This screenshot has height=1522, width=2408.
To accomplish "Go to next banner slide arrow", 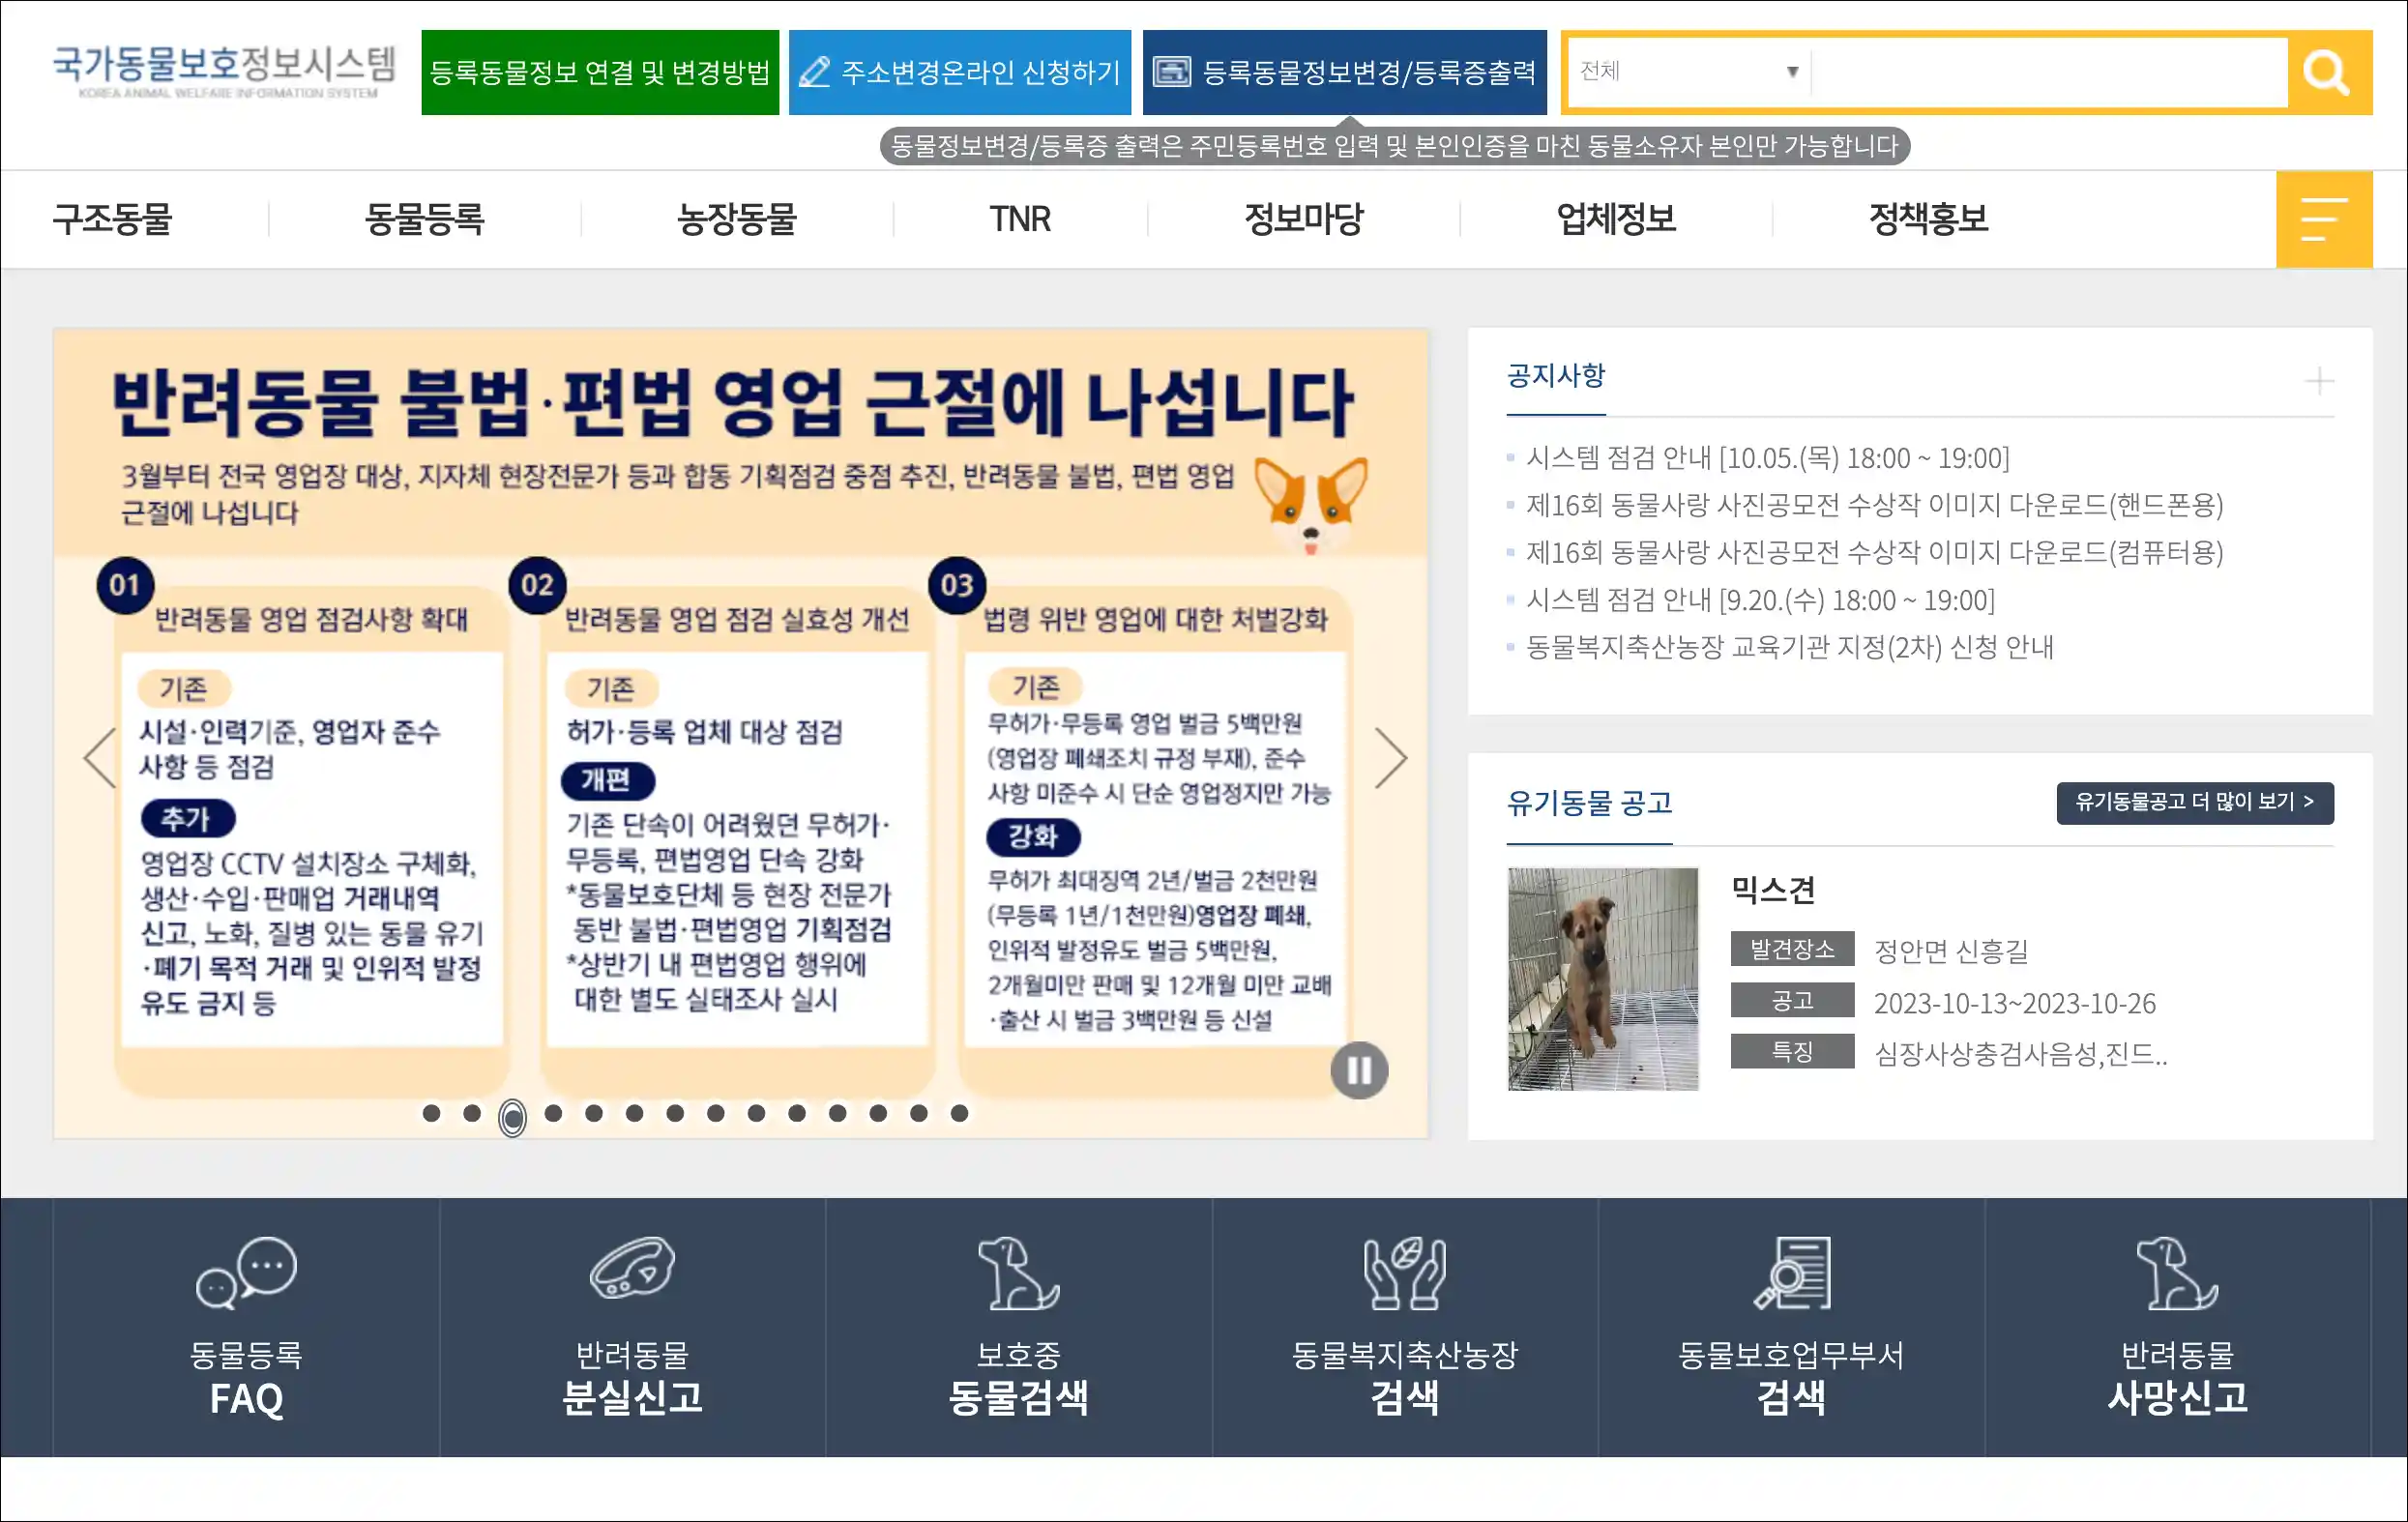I will [1390, 758].
